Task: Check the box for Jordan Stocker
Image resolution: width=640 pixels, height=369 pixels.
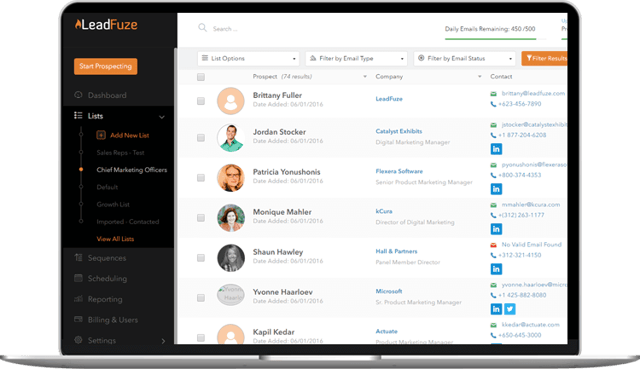Action: 201,138
